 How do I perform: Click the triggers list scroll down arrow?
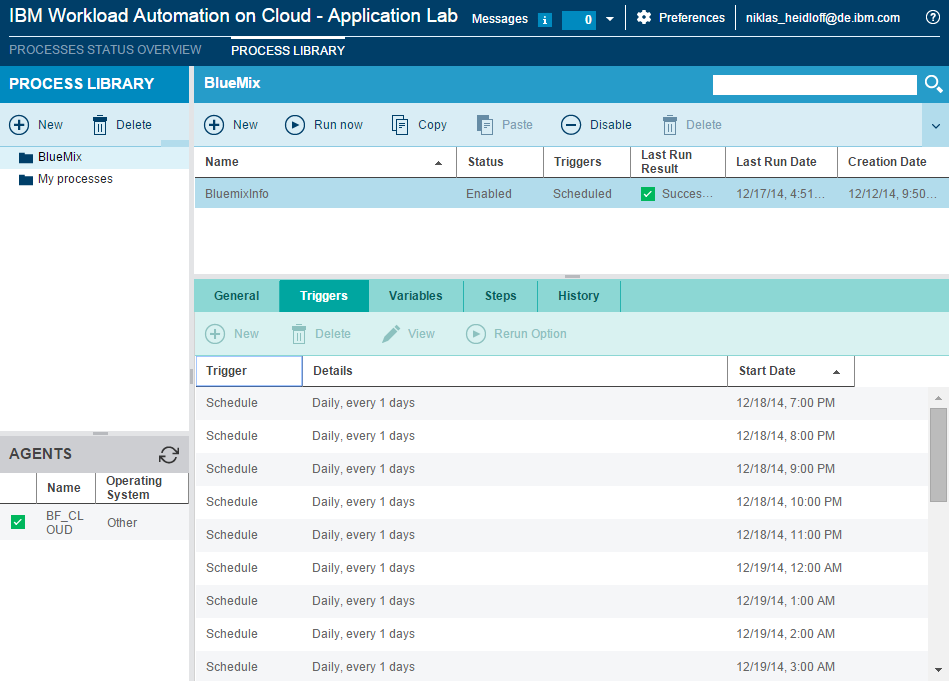[938, 669]
